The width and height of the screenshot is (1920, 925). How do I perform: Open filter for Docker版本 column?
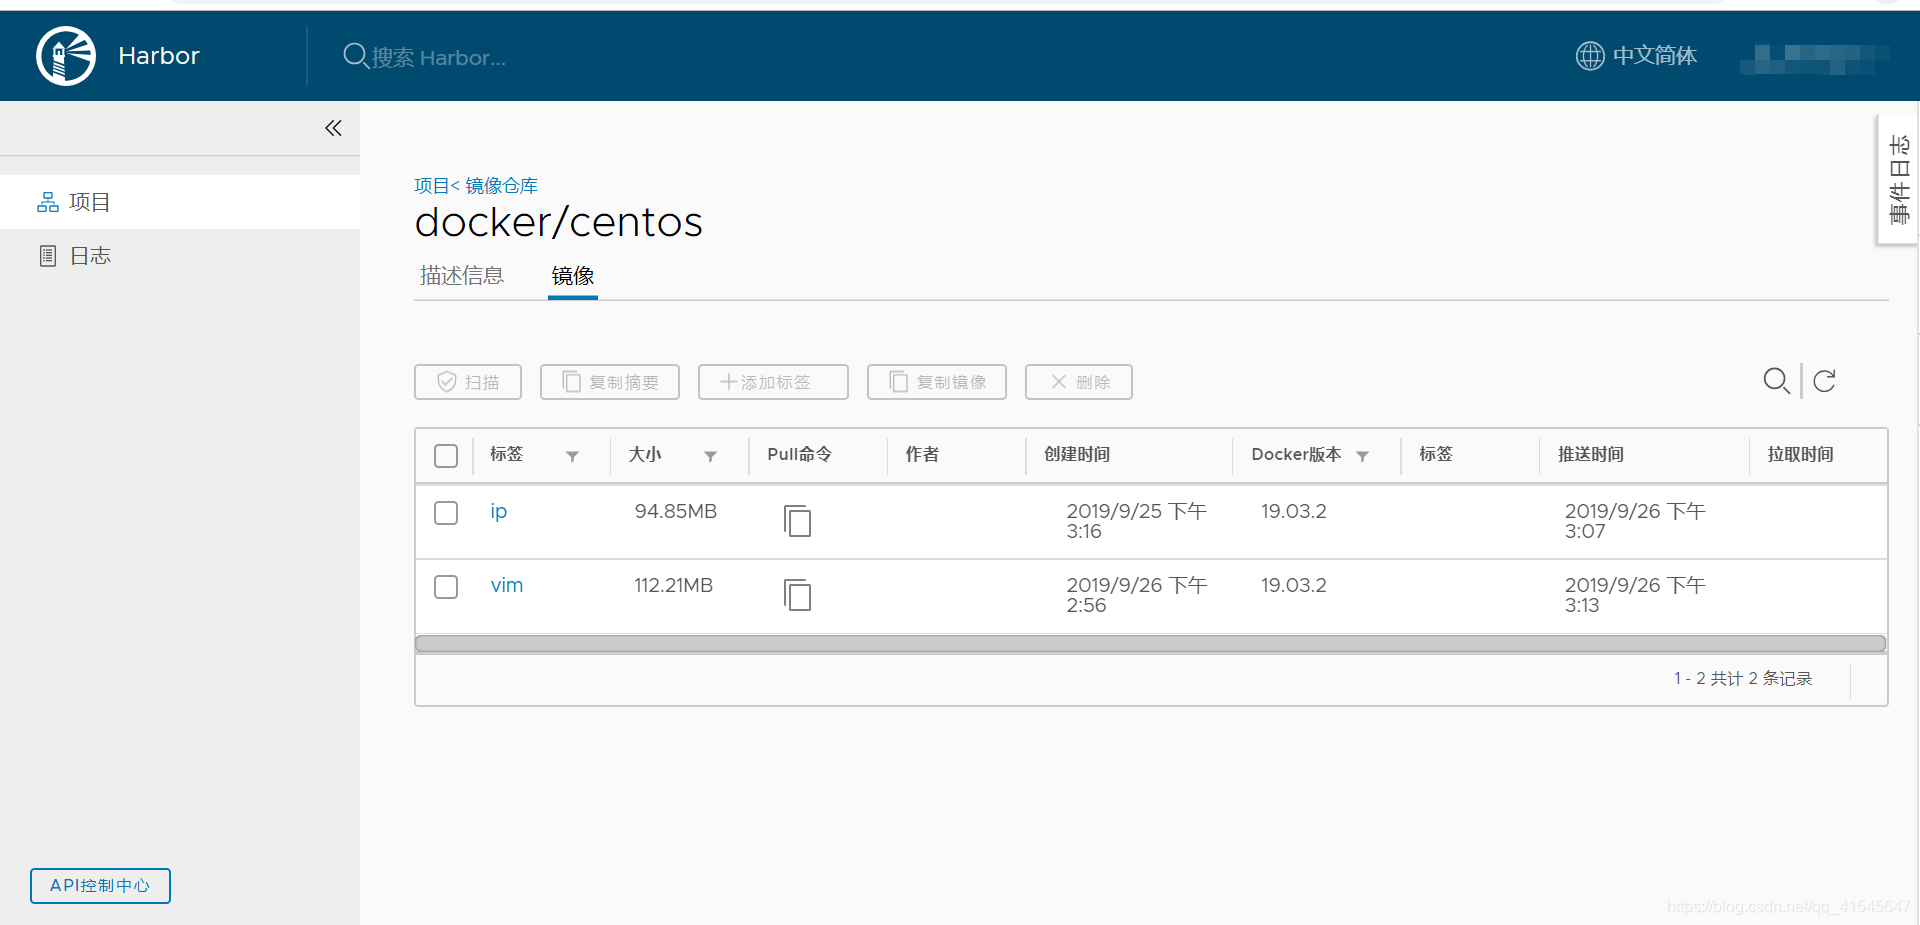pyautogui.click(x=1362, y=456)
